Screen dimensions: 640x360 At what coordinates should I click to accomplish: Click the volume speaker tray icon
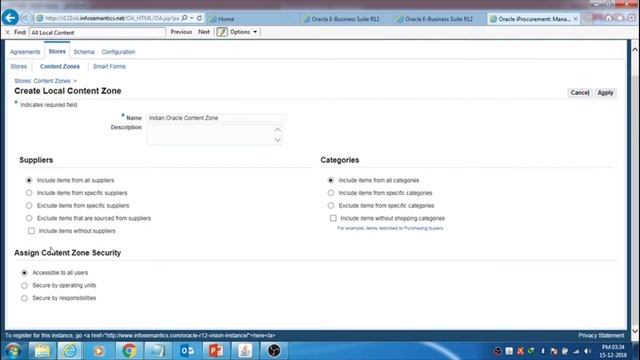587,351
